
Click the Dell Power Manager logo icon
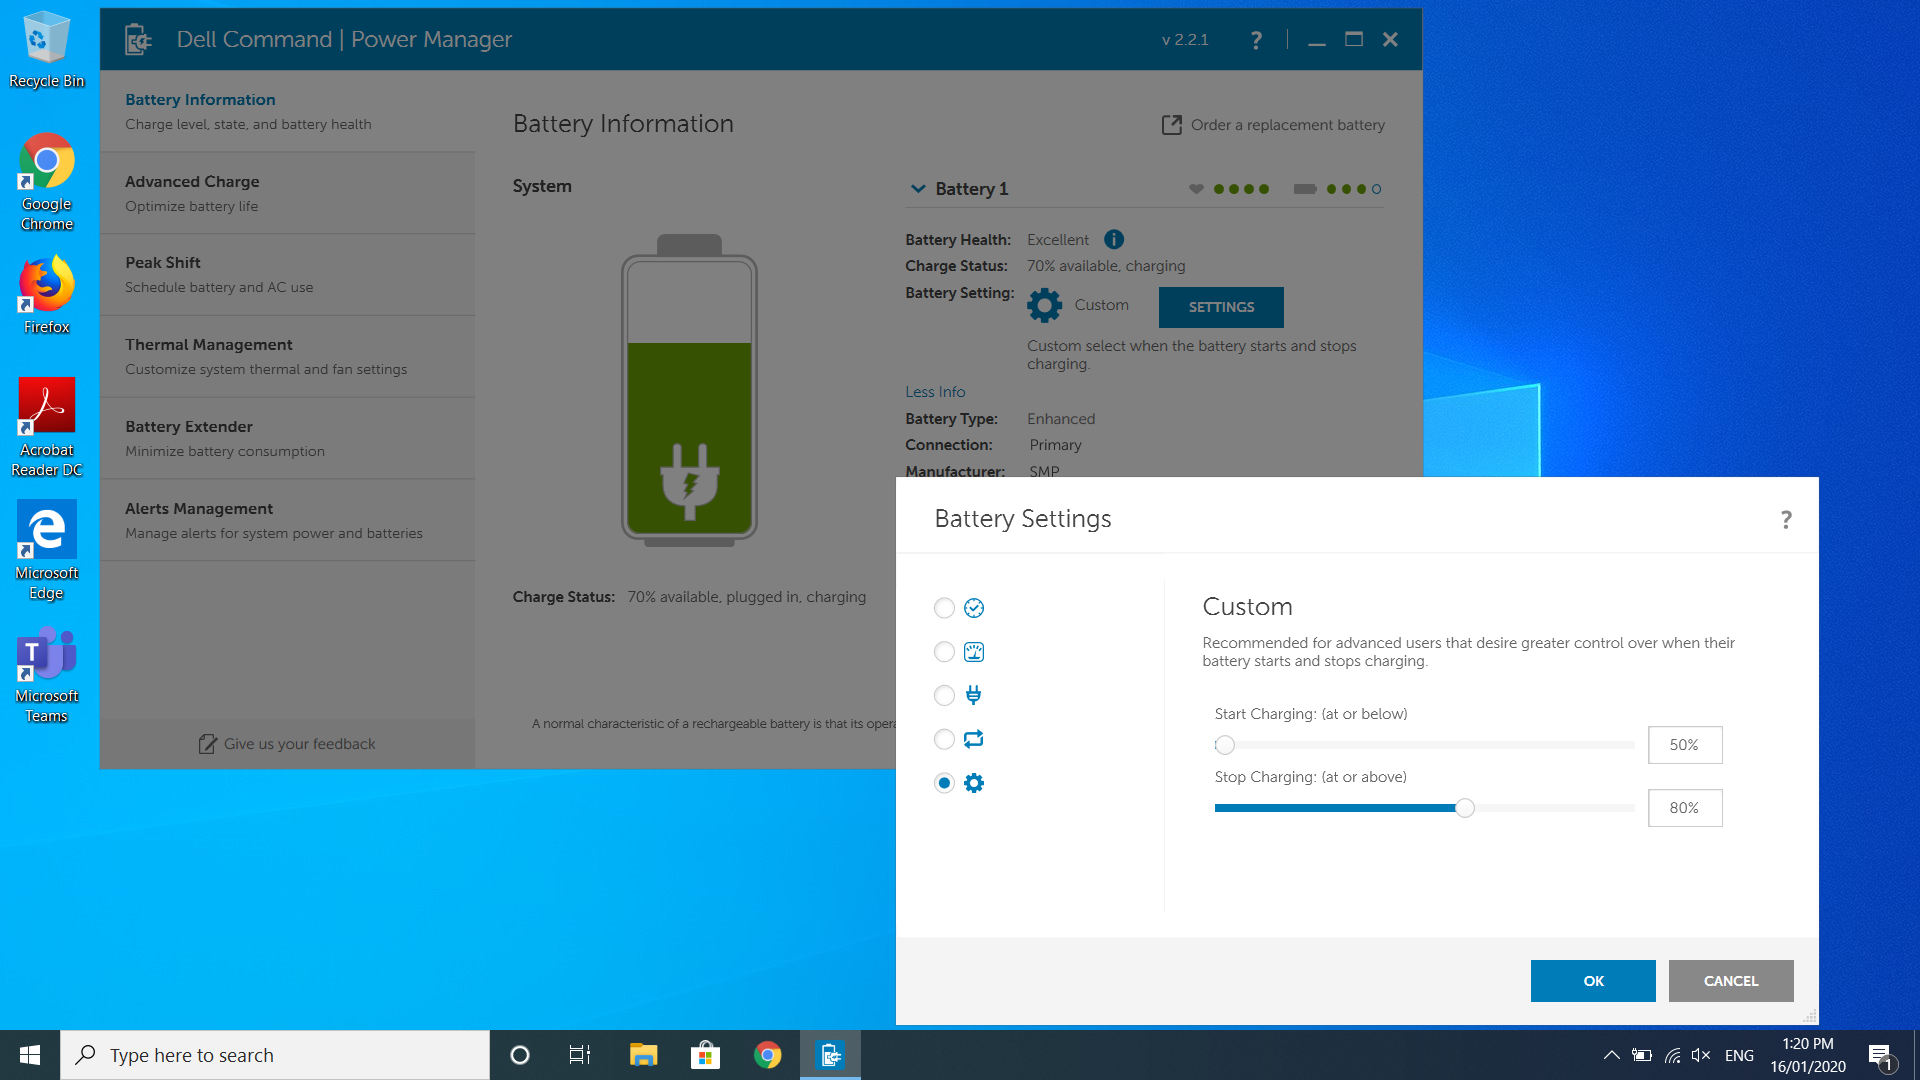point(137,39)
